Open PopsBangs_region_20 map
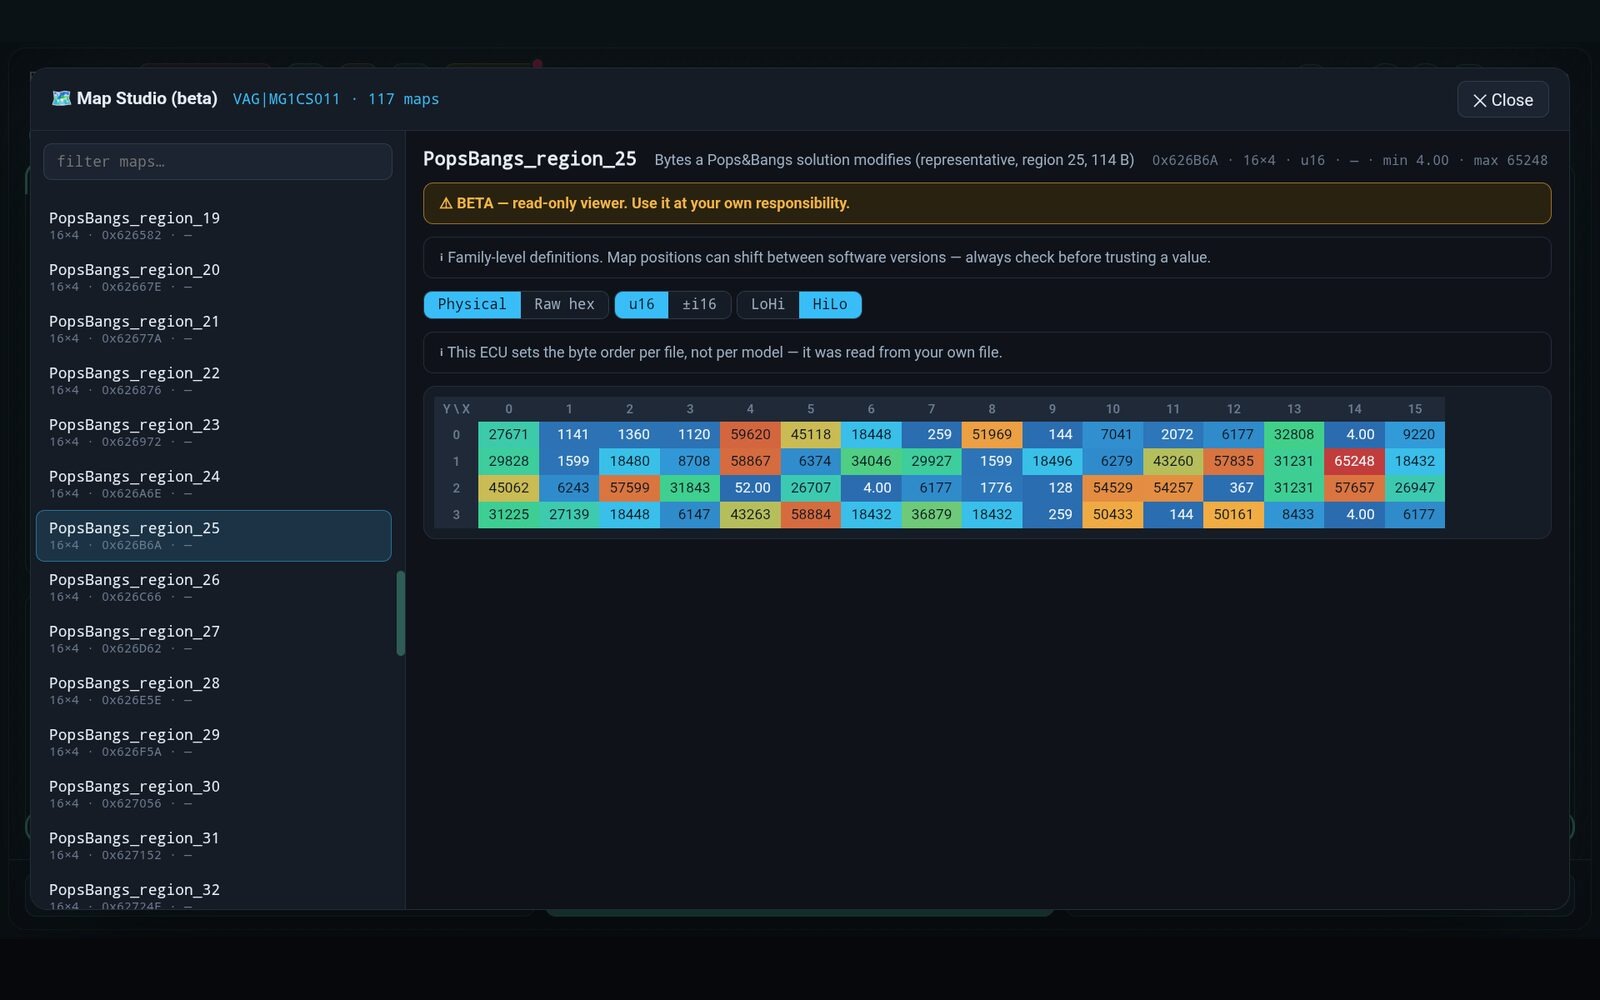 213,277
